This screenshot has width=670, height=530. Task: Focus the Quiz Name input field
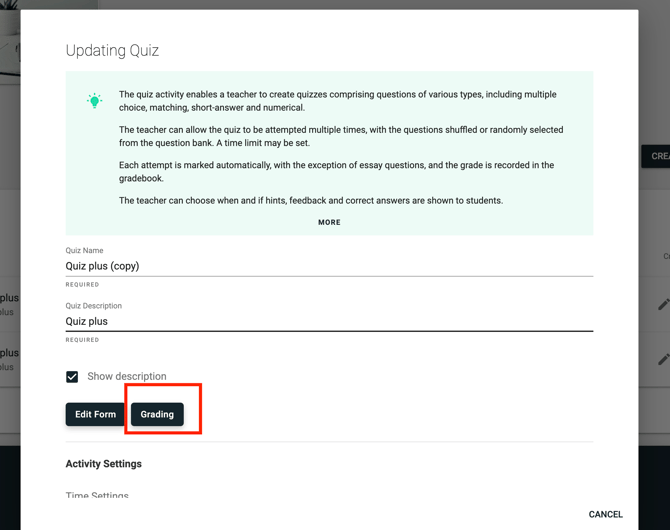329,266
